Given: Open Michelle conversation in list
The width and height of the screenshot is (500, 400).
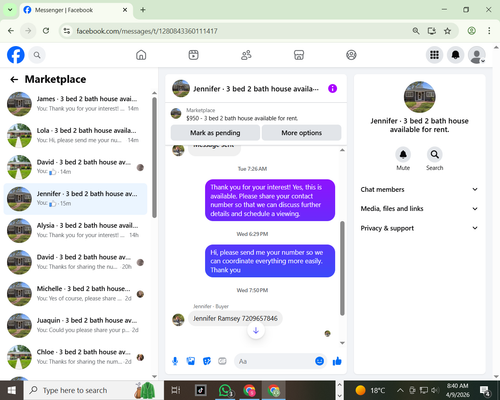Looking at the screenshot, I should (x=75, y=294).
